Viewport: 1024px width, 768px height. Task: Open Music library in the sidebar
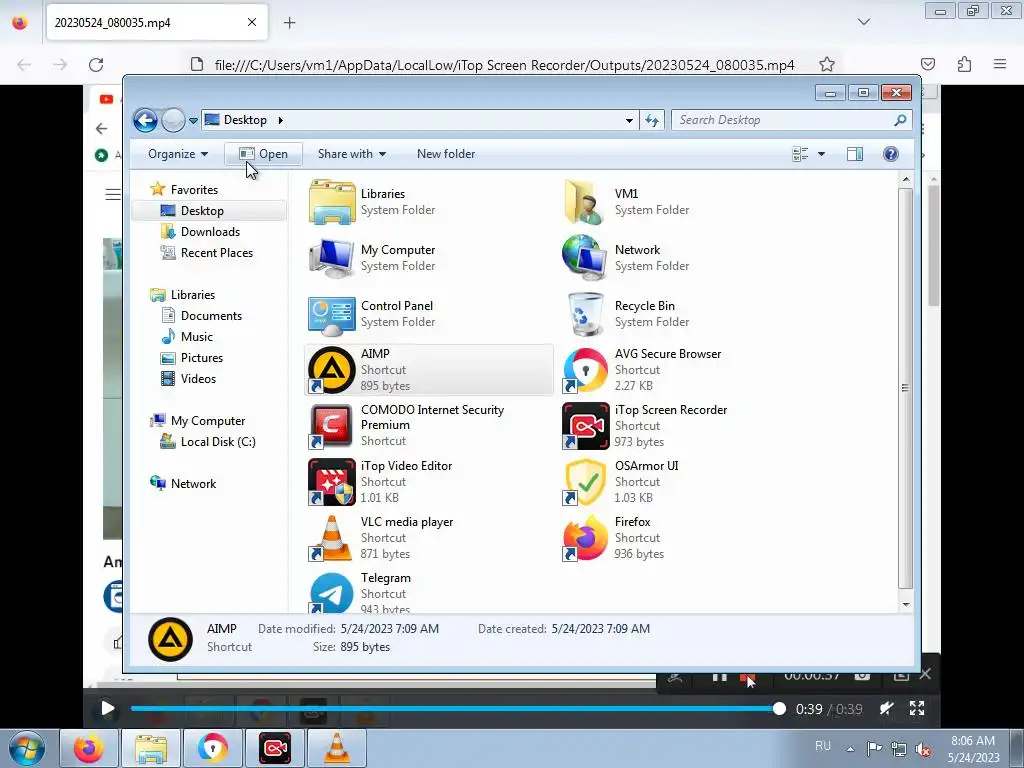pos(197,337)
